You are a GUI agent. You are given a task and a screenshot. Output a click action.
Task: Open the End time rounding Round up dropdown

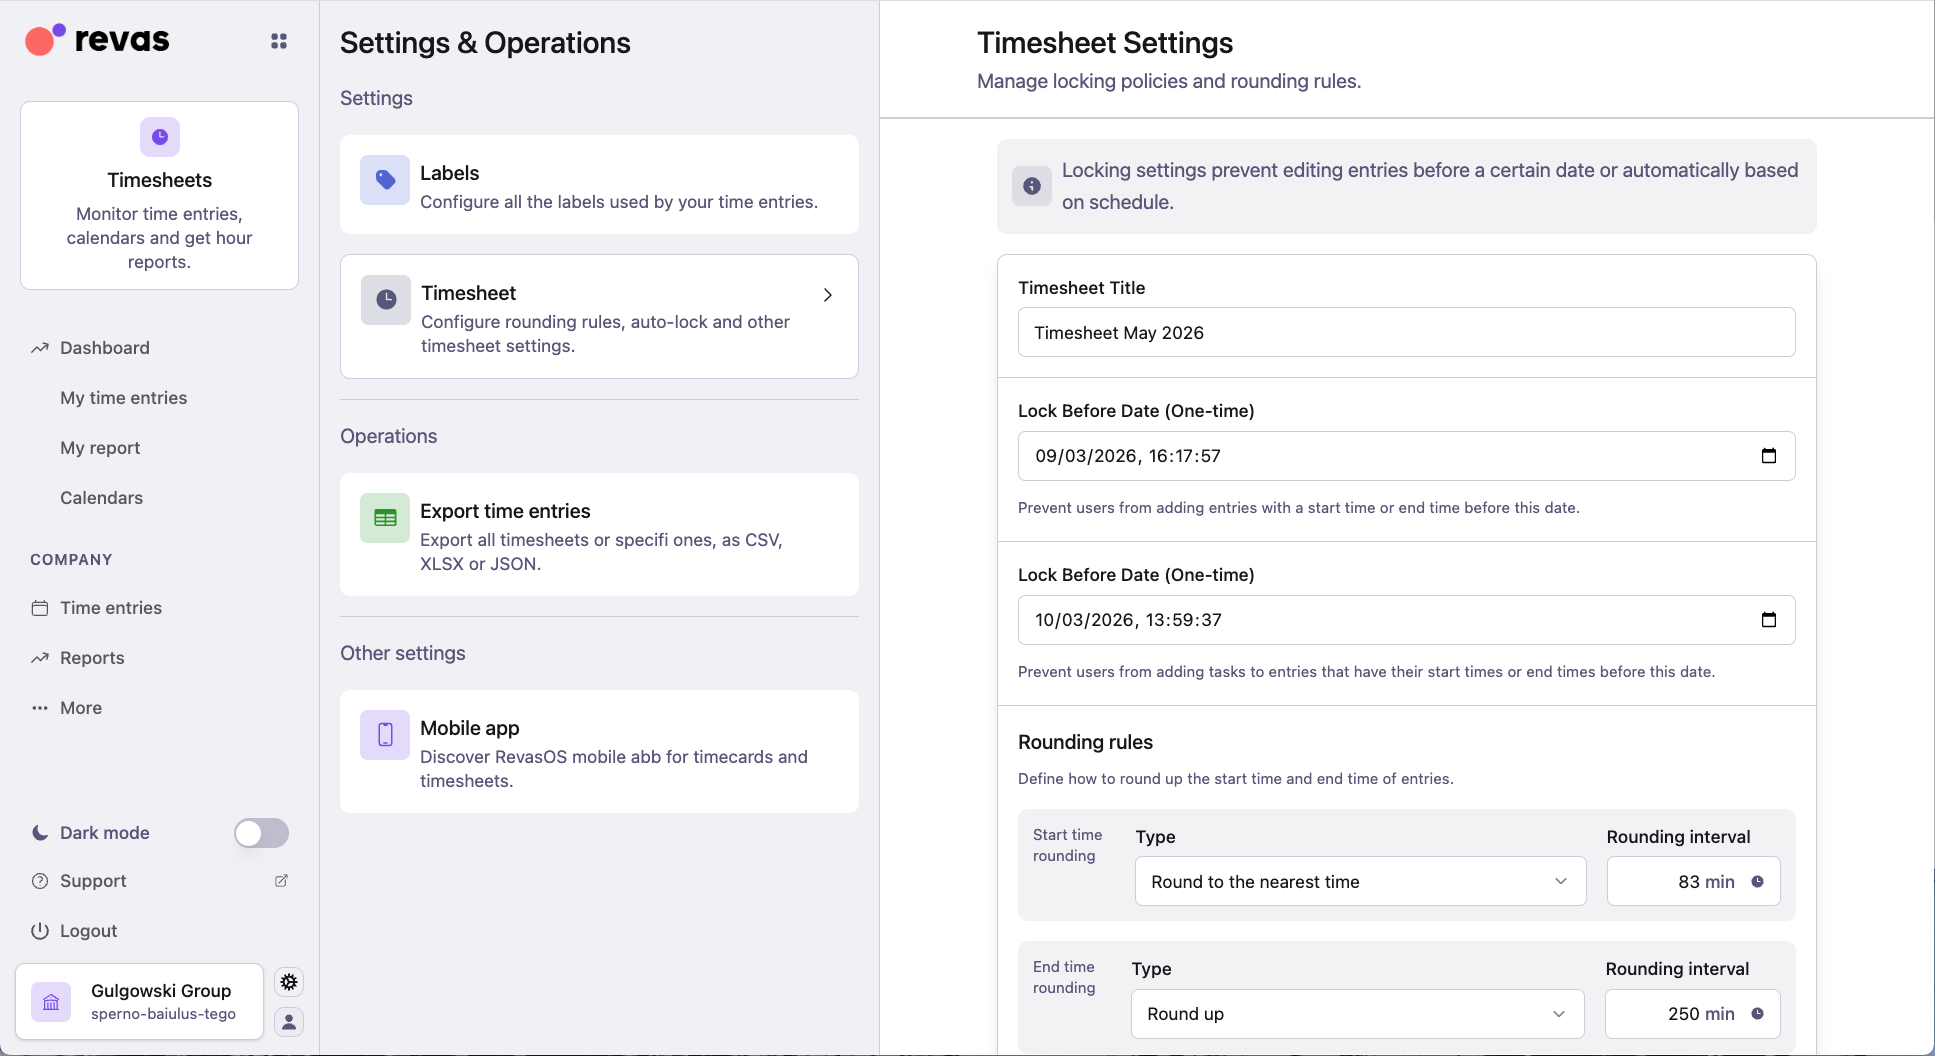[1355, 1013]
